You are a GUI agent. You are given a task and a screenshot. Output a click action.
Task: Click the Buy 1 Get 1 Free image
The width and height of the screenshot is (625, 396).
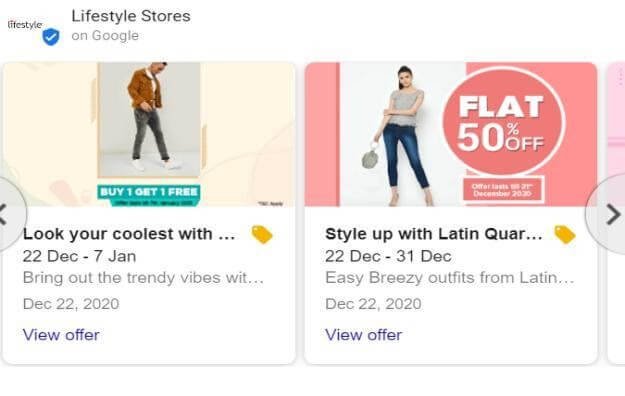click(x=149, y=134)
